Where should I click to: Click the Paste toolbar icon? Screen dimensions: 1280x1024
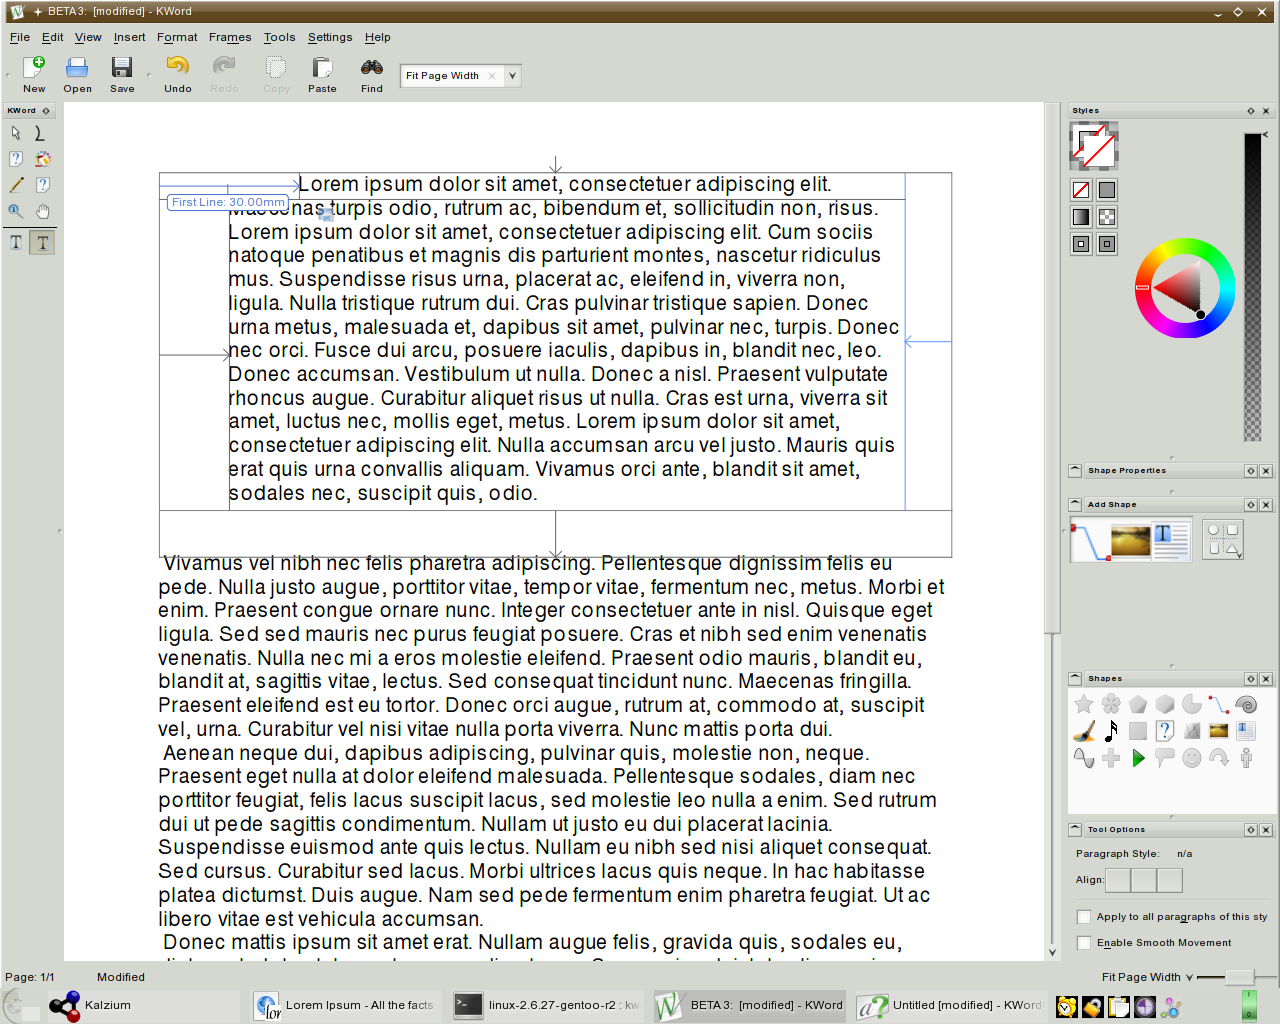pyautogui.click(x=322, y=75)
